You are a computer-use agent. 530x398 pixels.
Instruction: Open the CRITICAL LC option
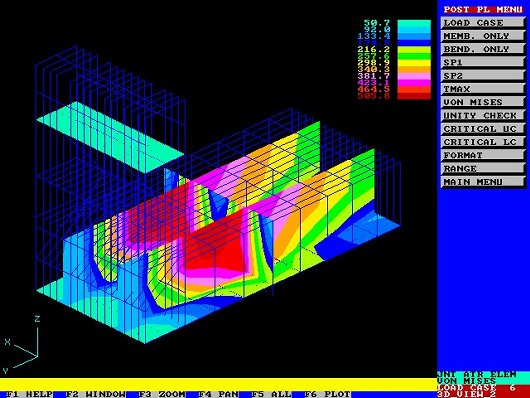[x=483, y=142]
